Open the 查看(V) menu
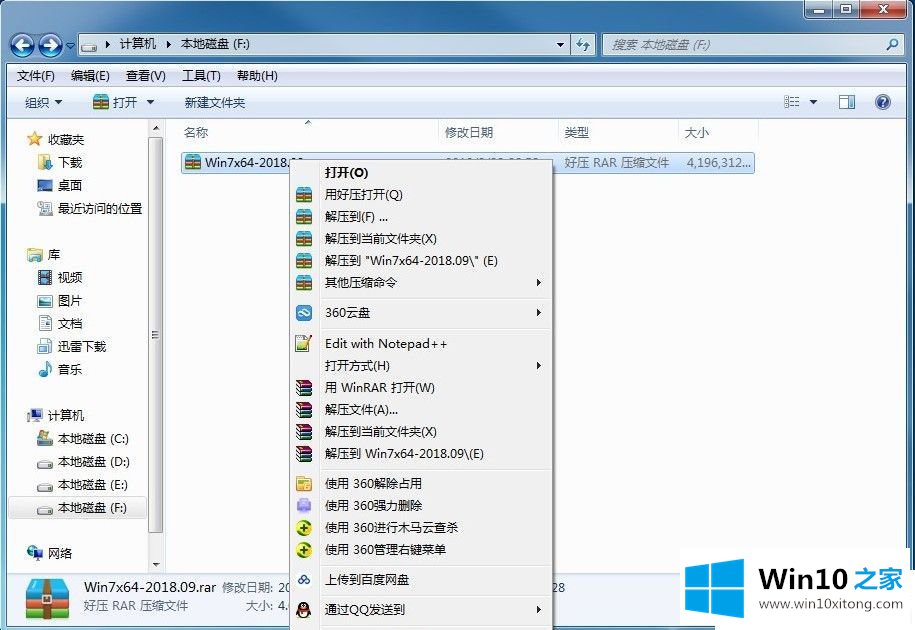The image size is (915, 630). pos(145,76)
